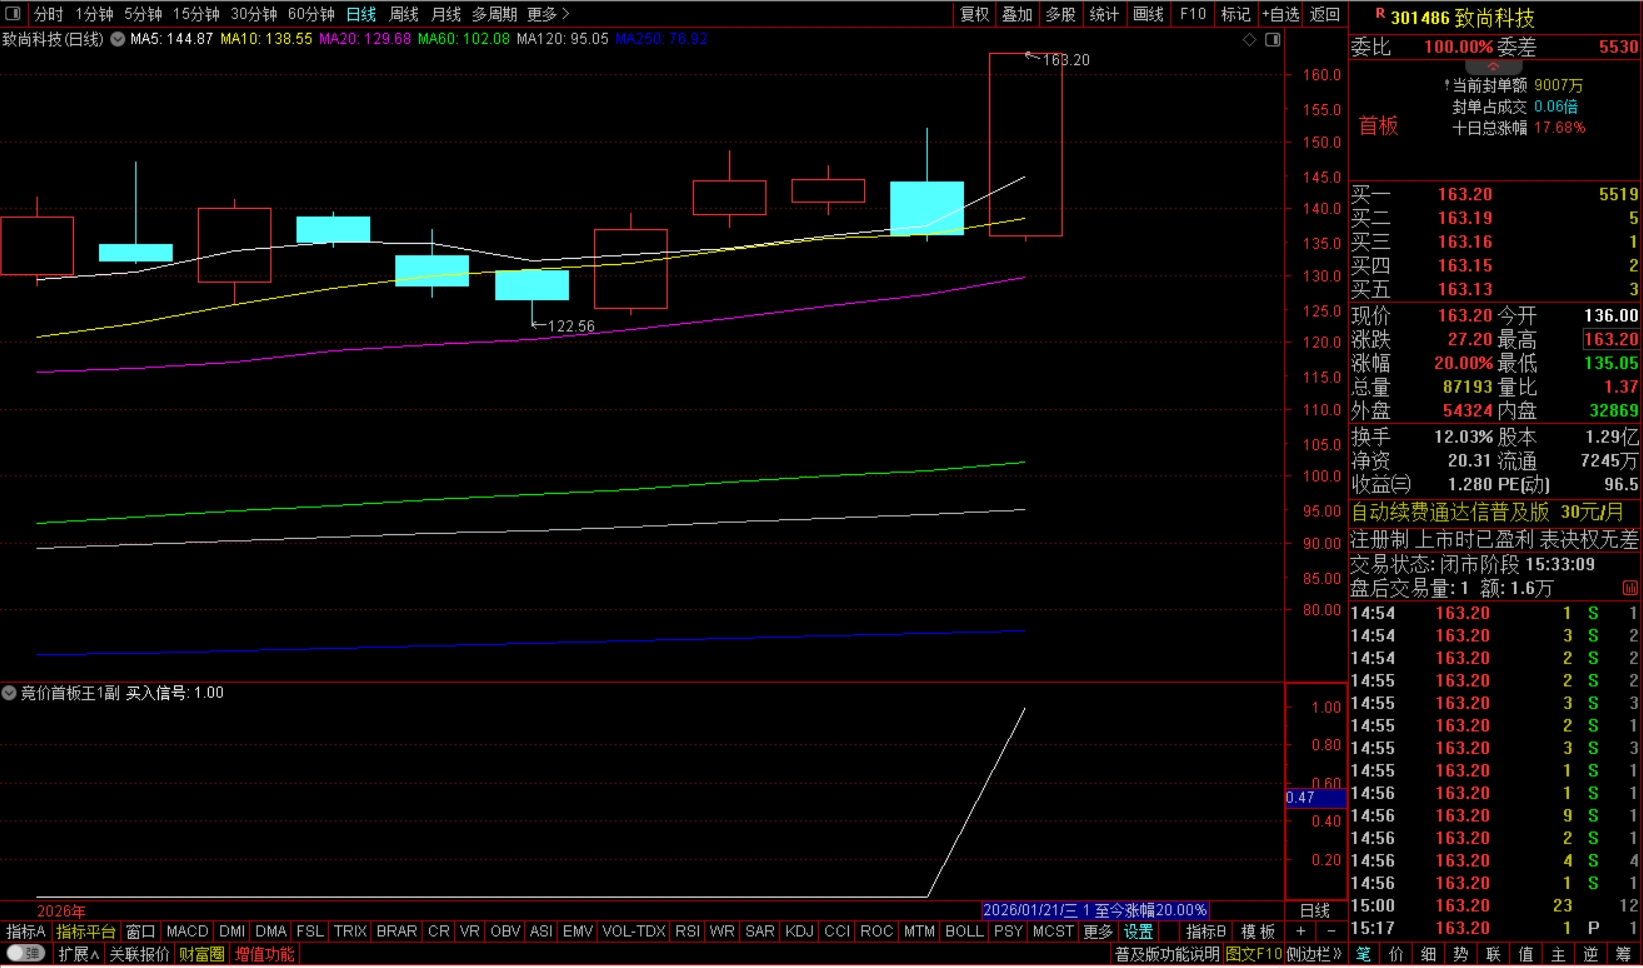1643x968 pixels.
Task: Open the indicator settings circle next to 致尚科技(日线)
Action: pos(117,39)
